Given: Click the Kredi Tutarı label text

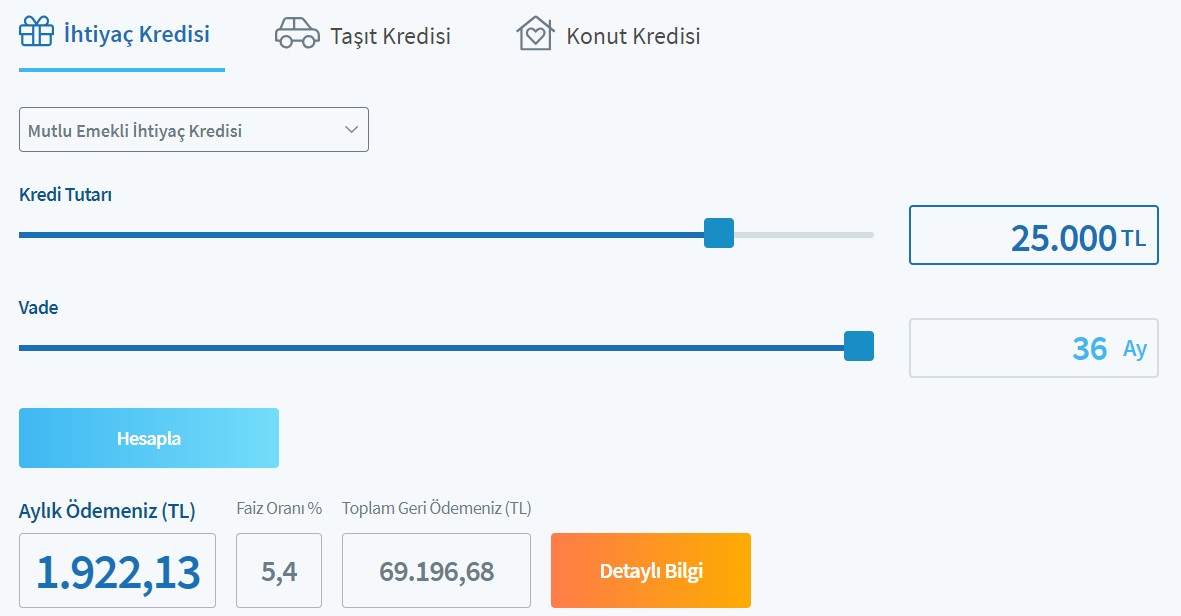Looking at the screenshot, I should coord(66,194).
